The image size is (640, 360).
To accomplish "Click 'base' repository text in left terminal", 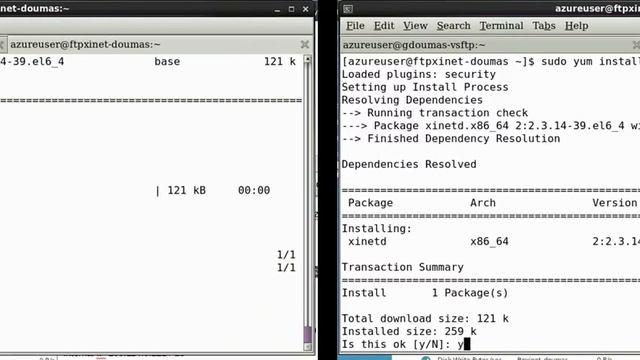I will [x=167, y=62].
